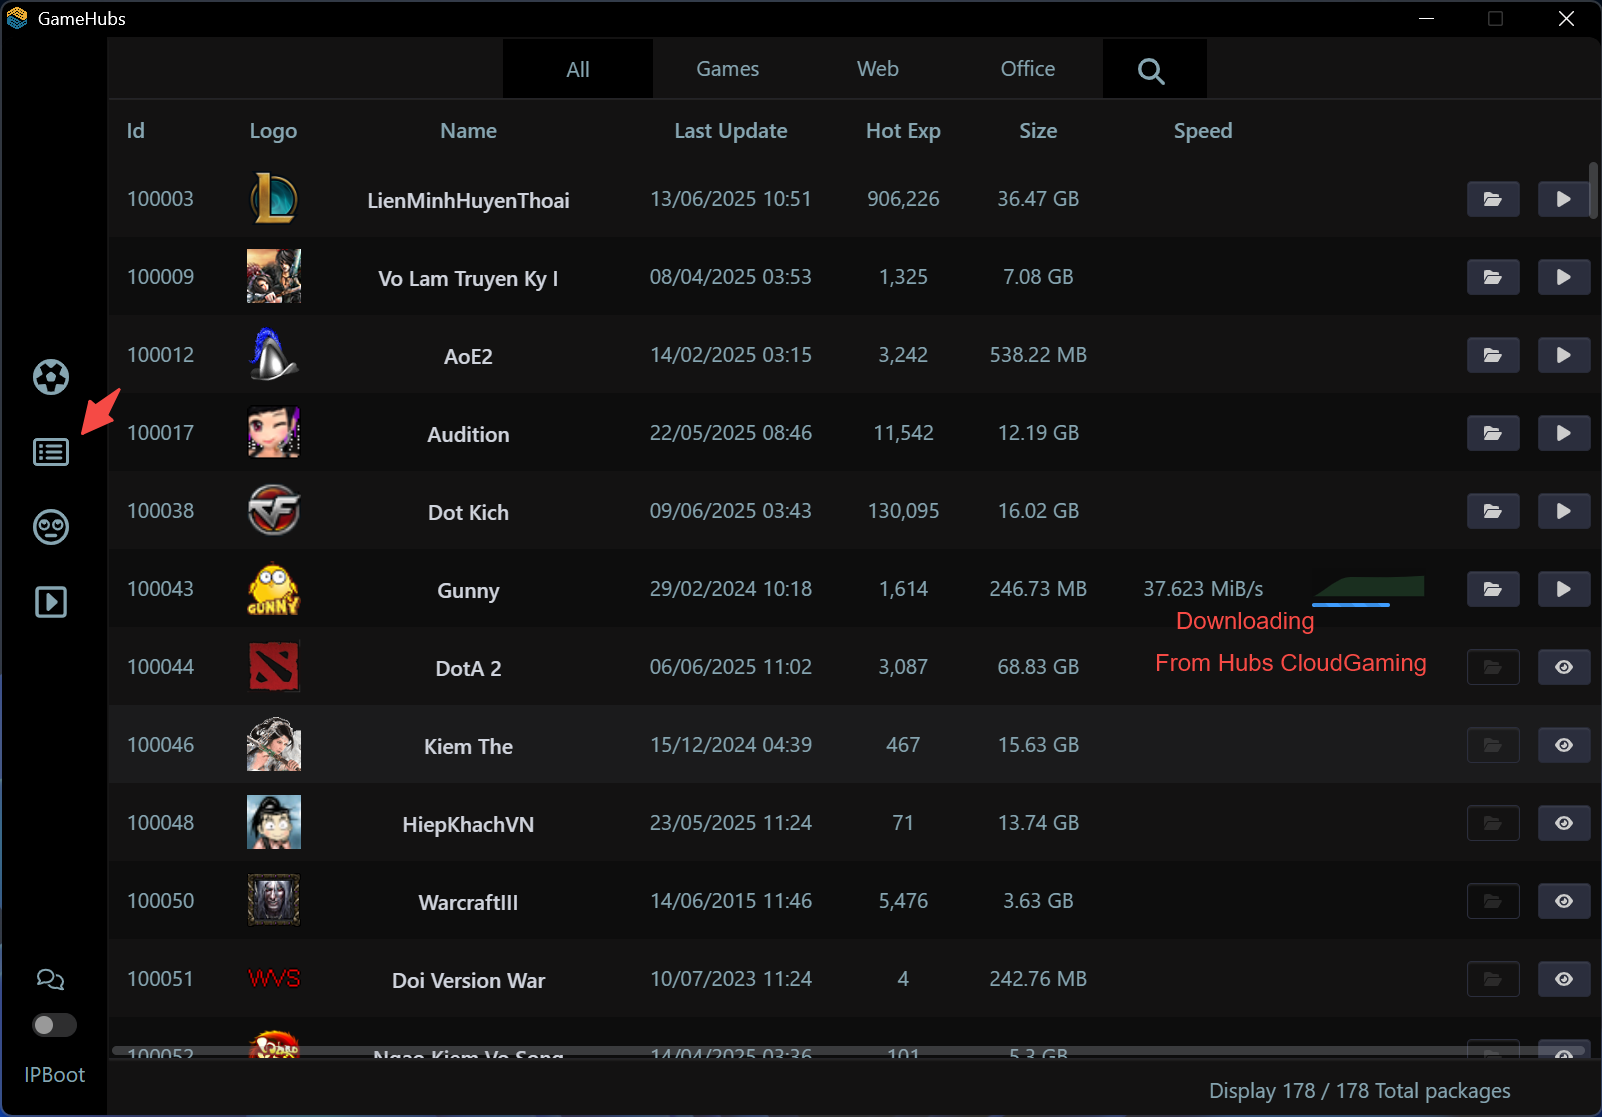Screen dimensions: 1602x1117
Task: Click the Gunny download progress bar
Action: click(1351, 604)
